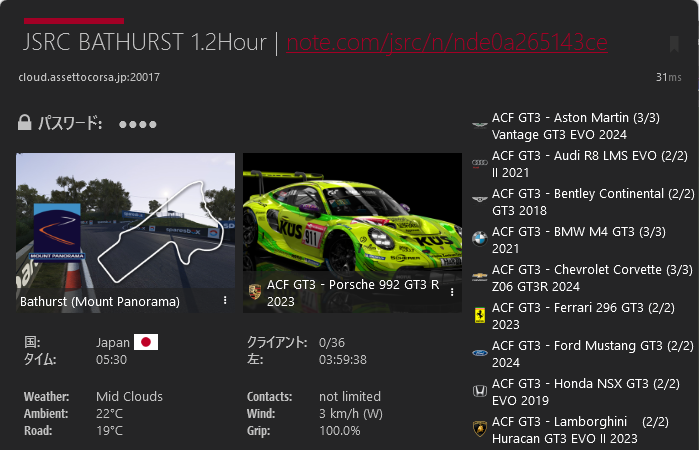Click the ACF GT3 - Porsche 992 GT3 R caption

pos(353,293)
